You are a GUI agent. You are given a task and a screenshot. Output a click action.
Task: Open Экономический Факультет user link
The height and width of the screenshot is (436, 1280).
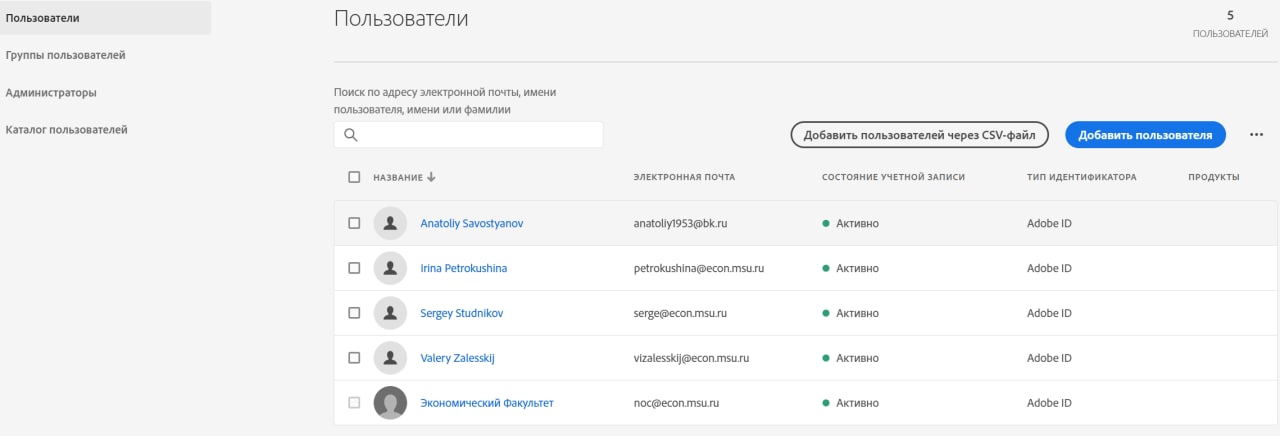(487, 403)
